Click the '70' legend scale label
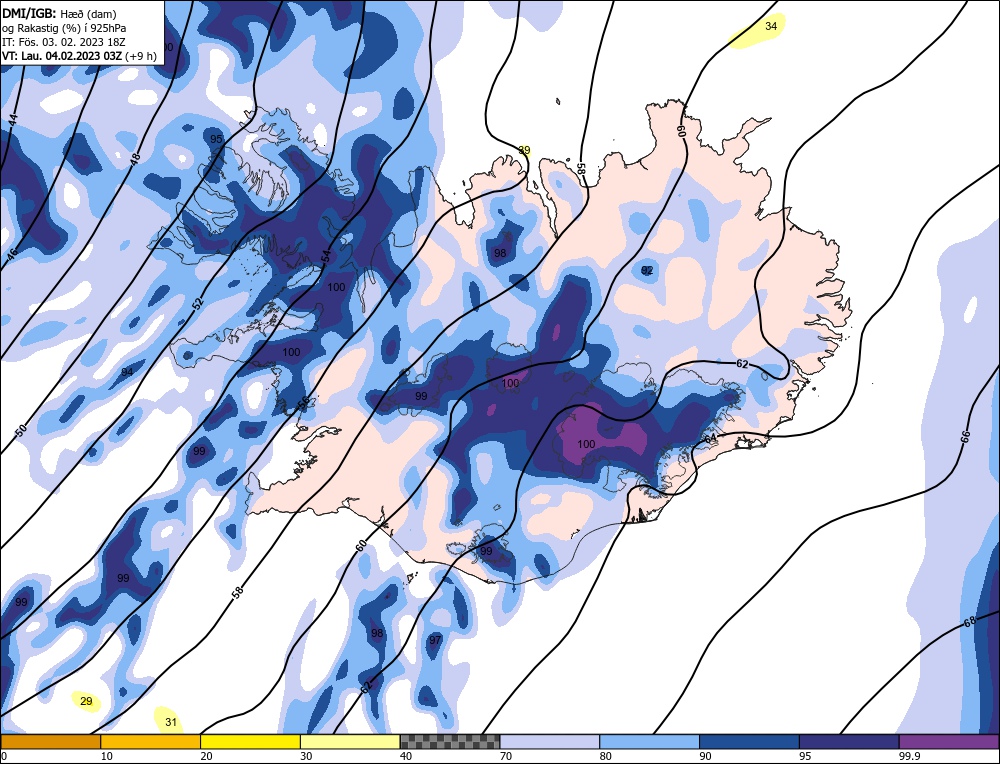This screenshot has height=764, width=1000. [x=506, y=756]
